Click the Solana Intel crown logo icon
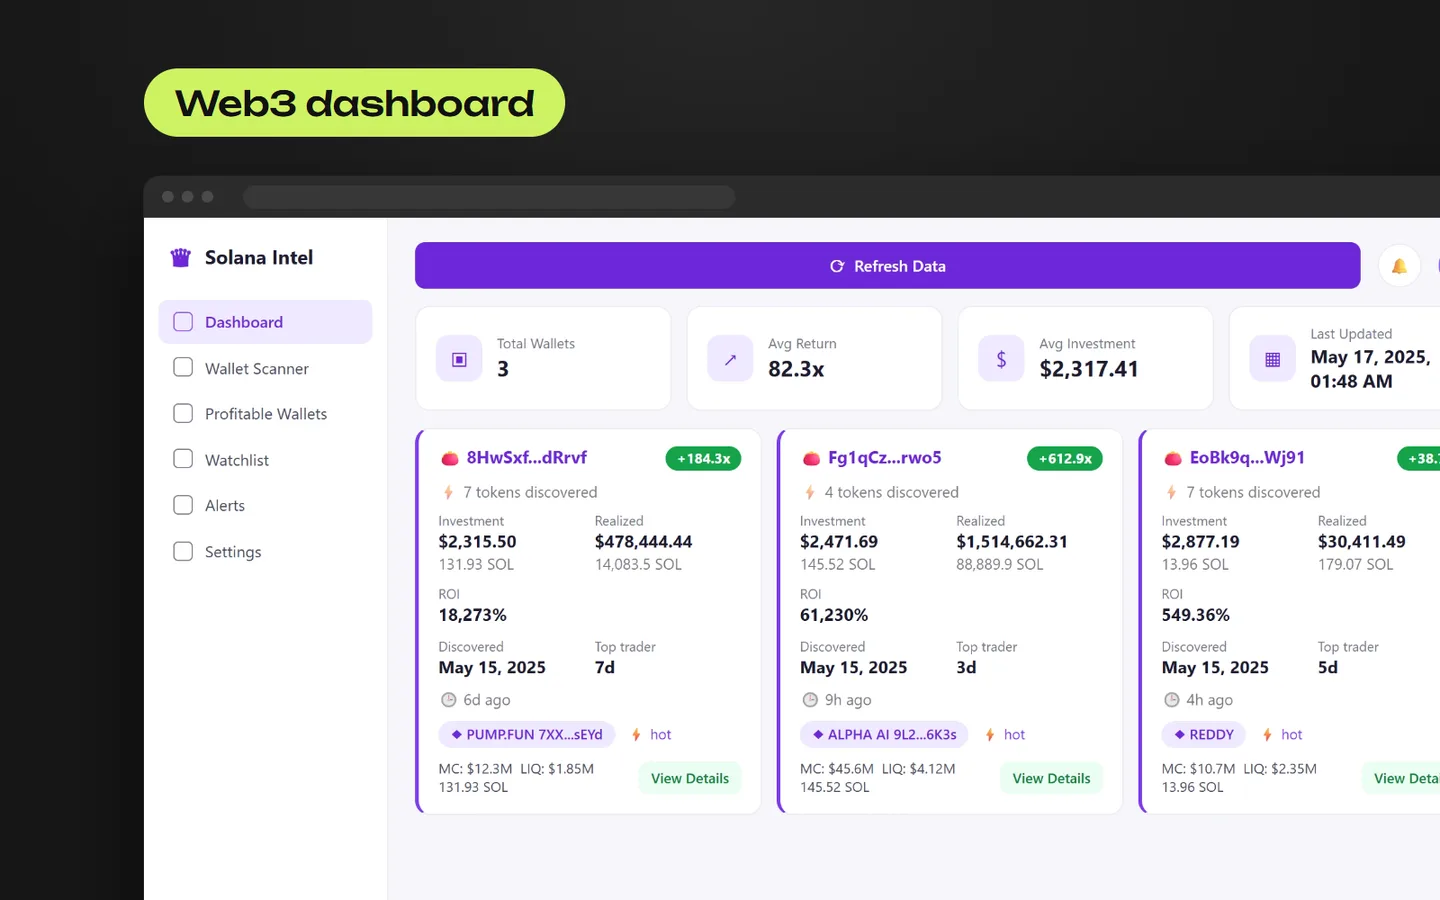Screen dimensions: 1440x900 point(180,258)
